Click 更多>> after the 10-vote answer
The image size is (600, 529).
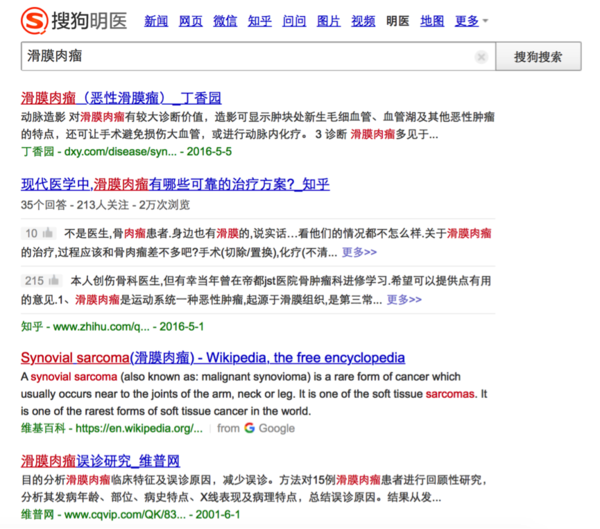point(359,252)
